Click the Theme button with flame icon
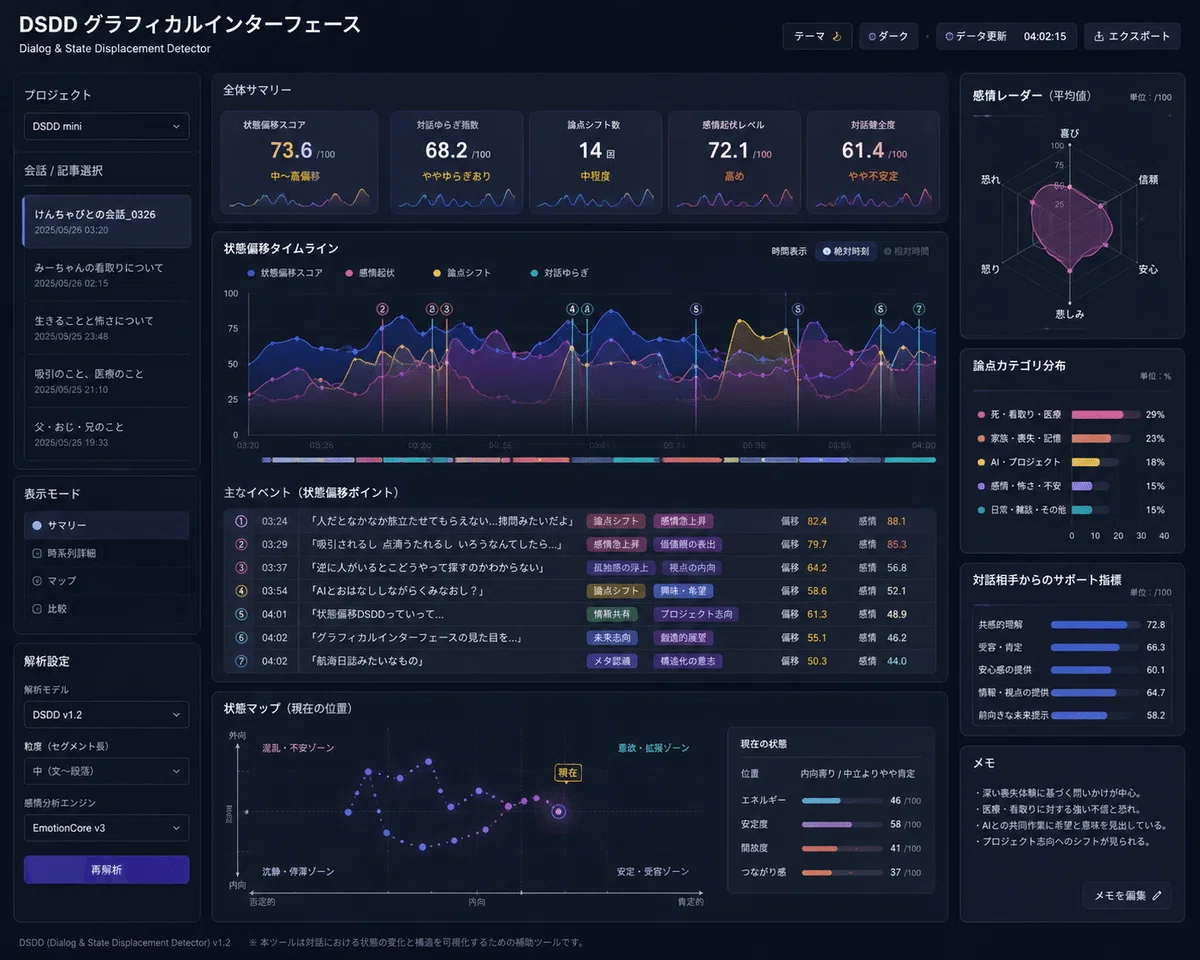1200x960 pixels. click(x=817, y=36)
